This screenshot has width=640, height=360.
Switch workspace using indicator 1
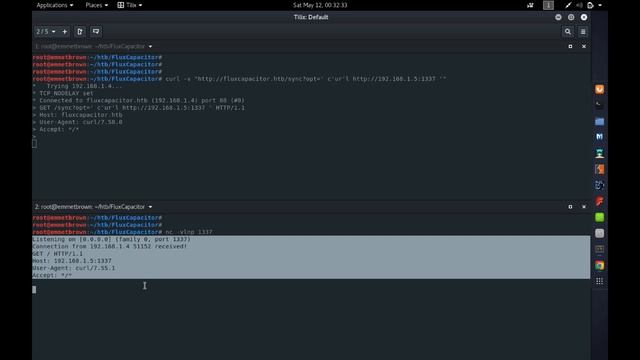click(548, 5)
